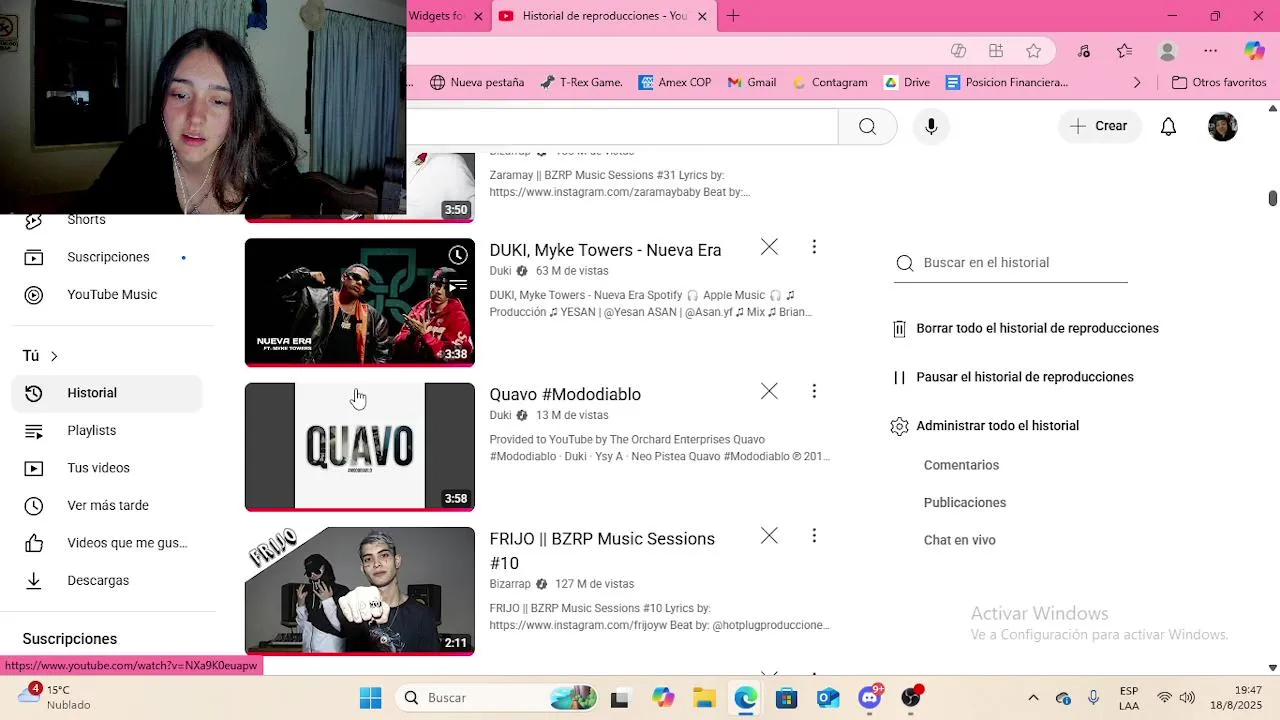Open Chat en vivo history link
Viewport: 1280px width, 720px height.
pyautogui.click(x=960, y=540)
